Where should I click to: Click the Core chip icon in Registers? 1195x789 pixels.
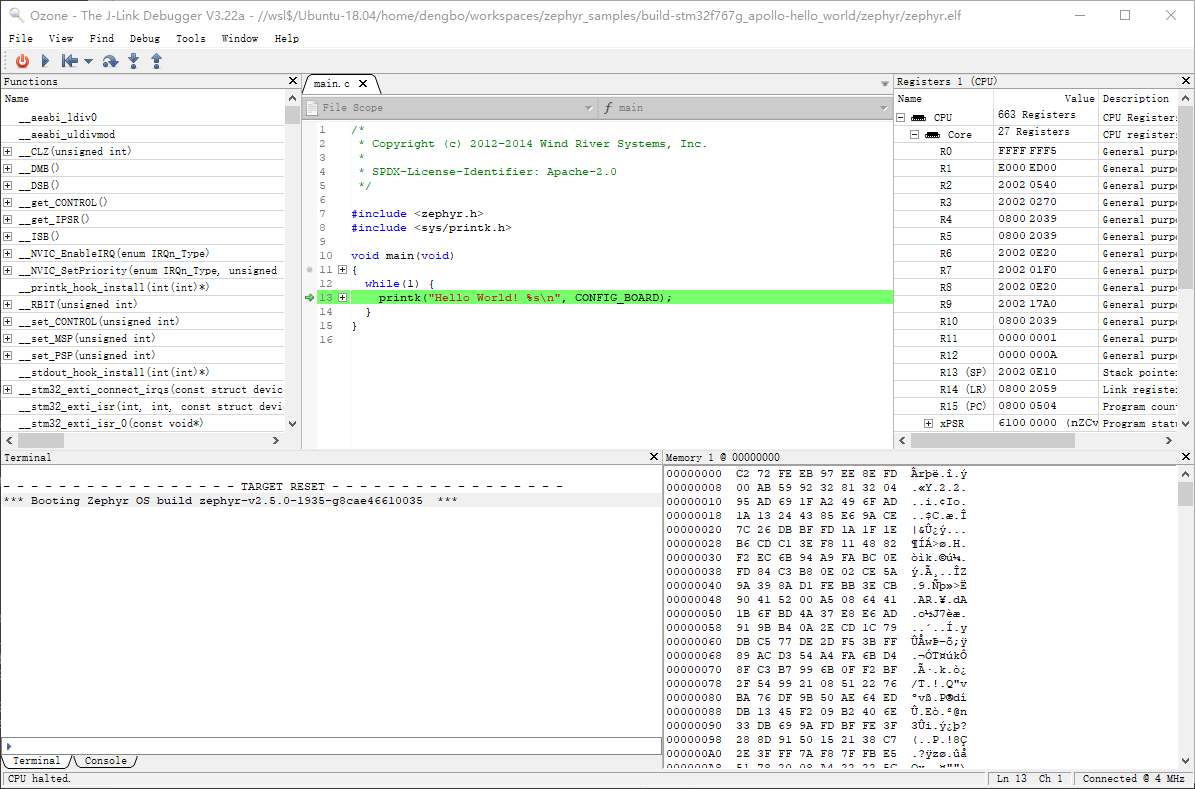933,135
